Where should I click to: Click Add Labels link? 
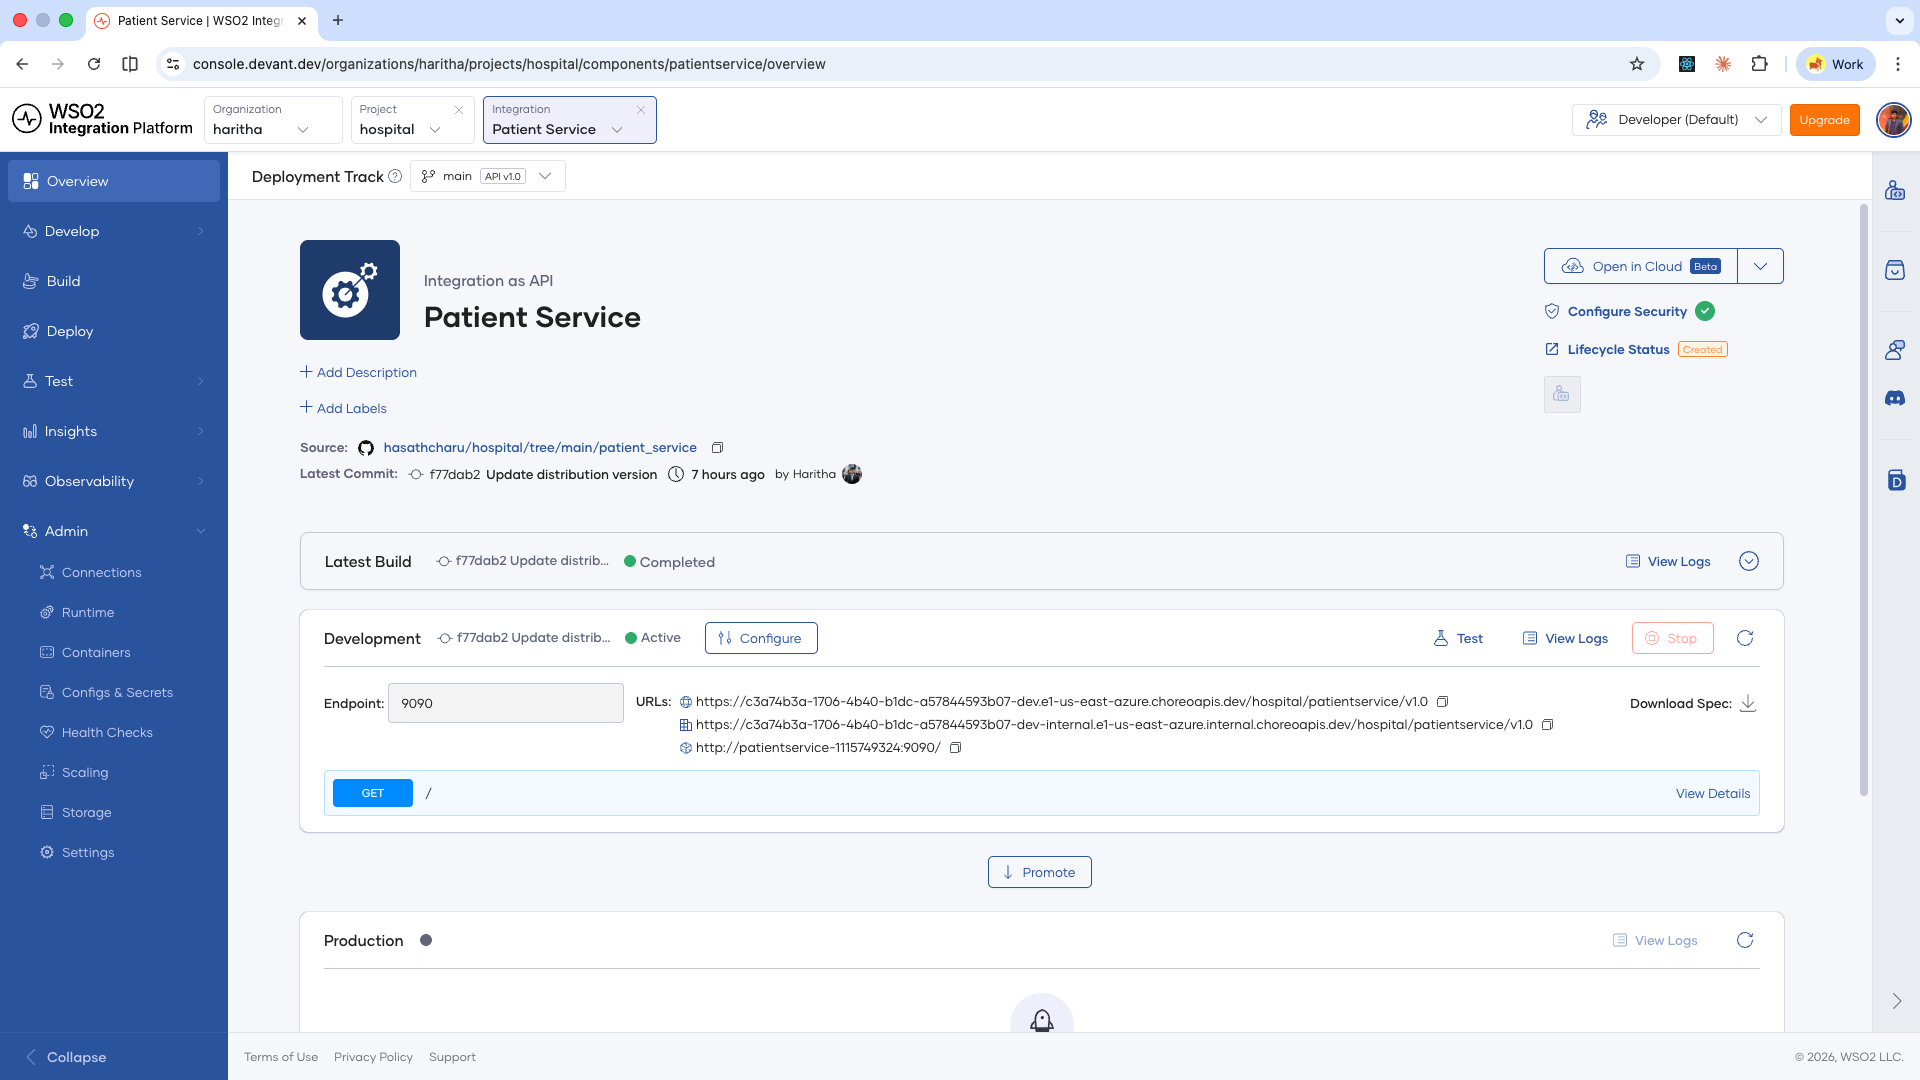tap(343, 408)
